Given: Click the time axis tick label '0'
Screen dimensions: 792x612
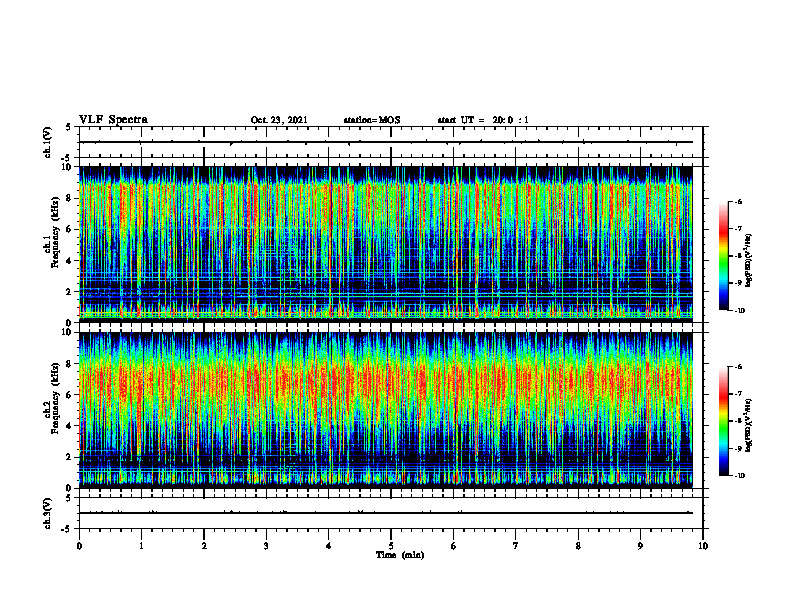Looking at the screenshot, I should click(x=79, y=546).
